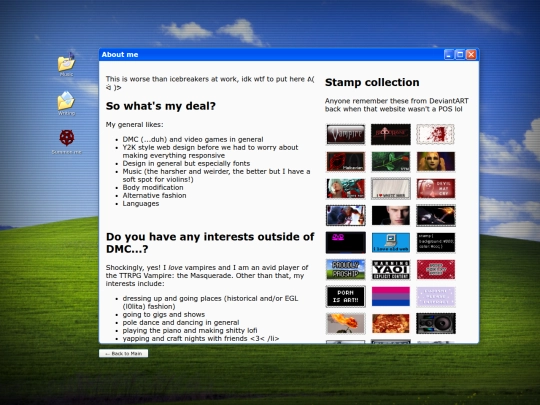
Task: Click 'Design in general but especially fonts'
Action: (186, 163)
